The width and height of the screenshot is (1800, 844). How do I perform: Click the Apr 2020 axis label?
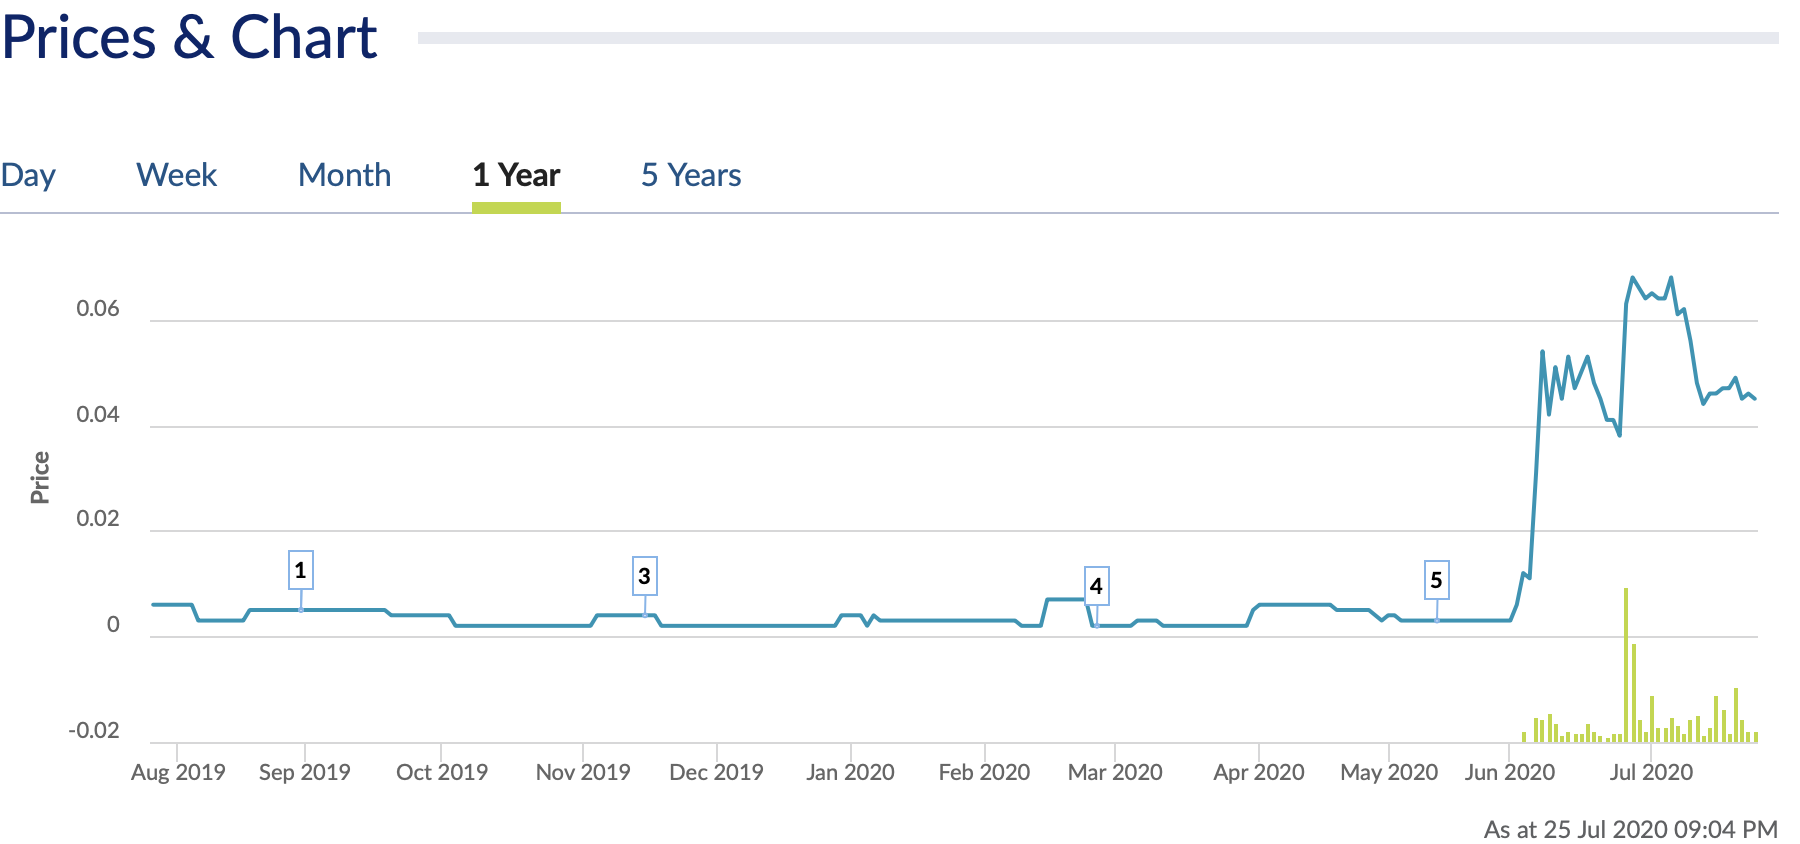point(1258,772)
